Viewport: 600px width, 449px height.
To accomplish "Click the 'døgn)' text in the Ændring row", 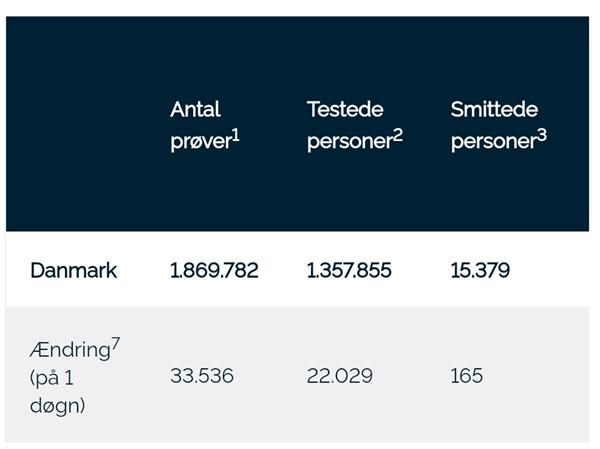I will pos(57,405).
